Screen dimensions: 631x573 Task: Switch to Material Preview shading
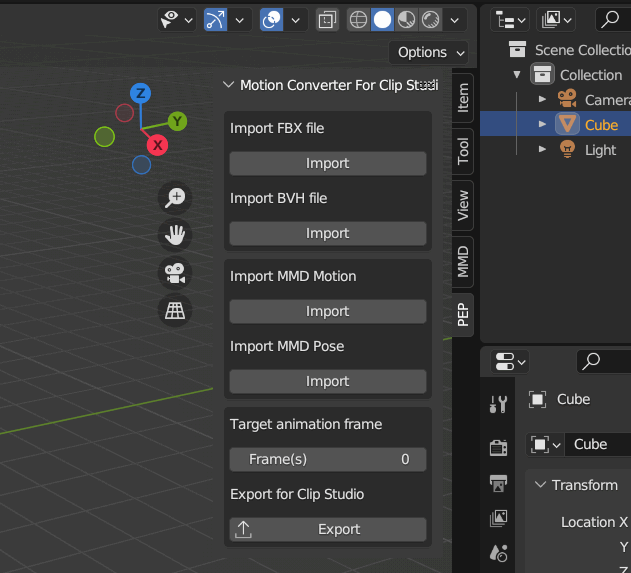click(406, 20)
